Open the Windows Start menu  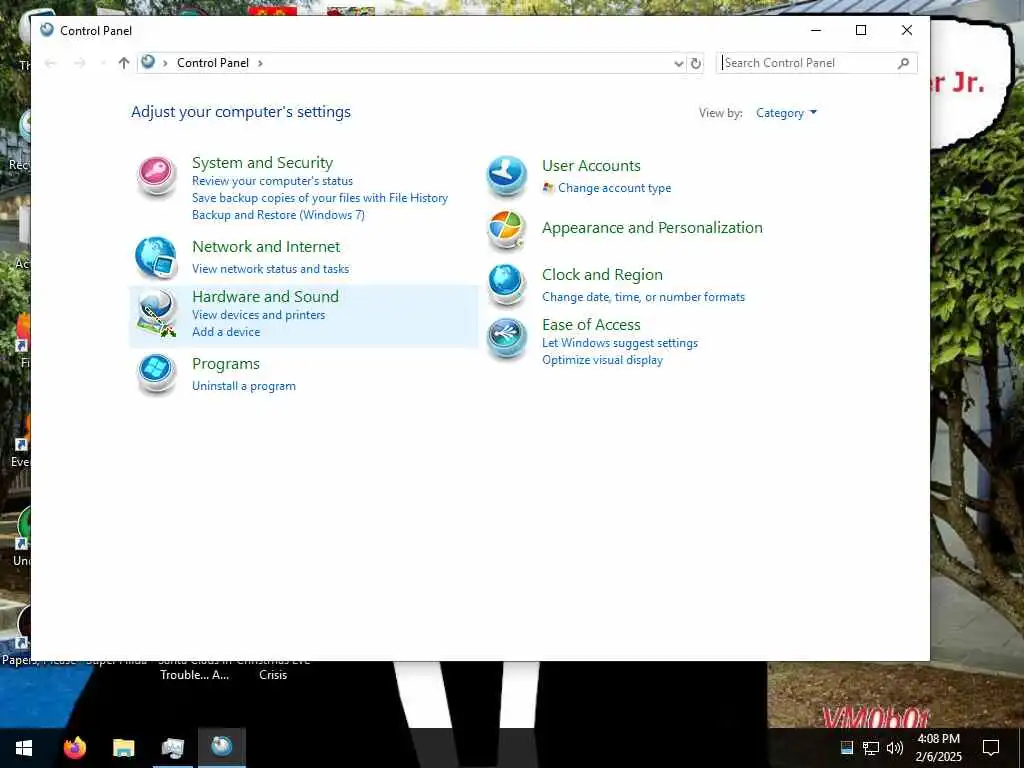(x=24, y=748)
